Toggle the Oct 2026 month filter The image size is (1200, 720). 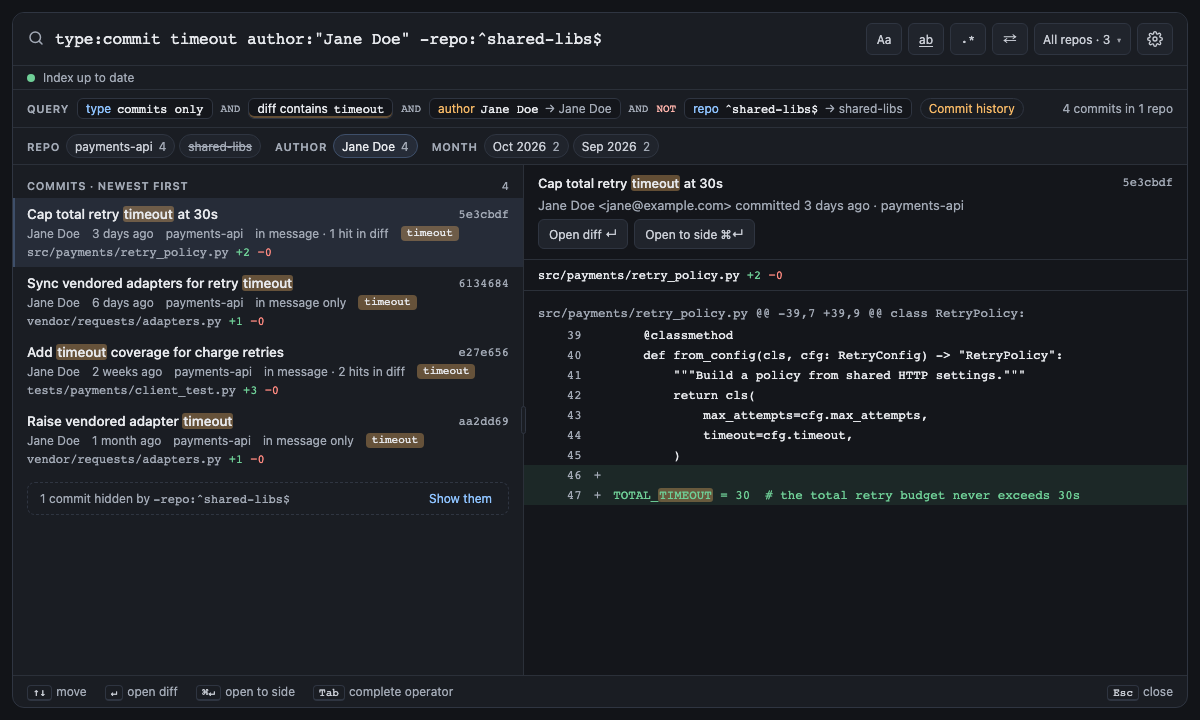tap(526, 147)
